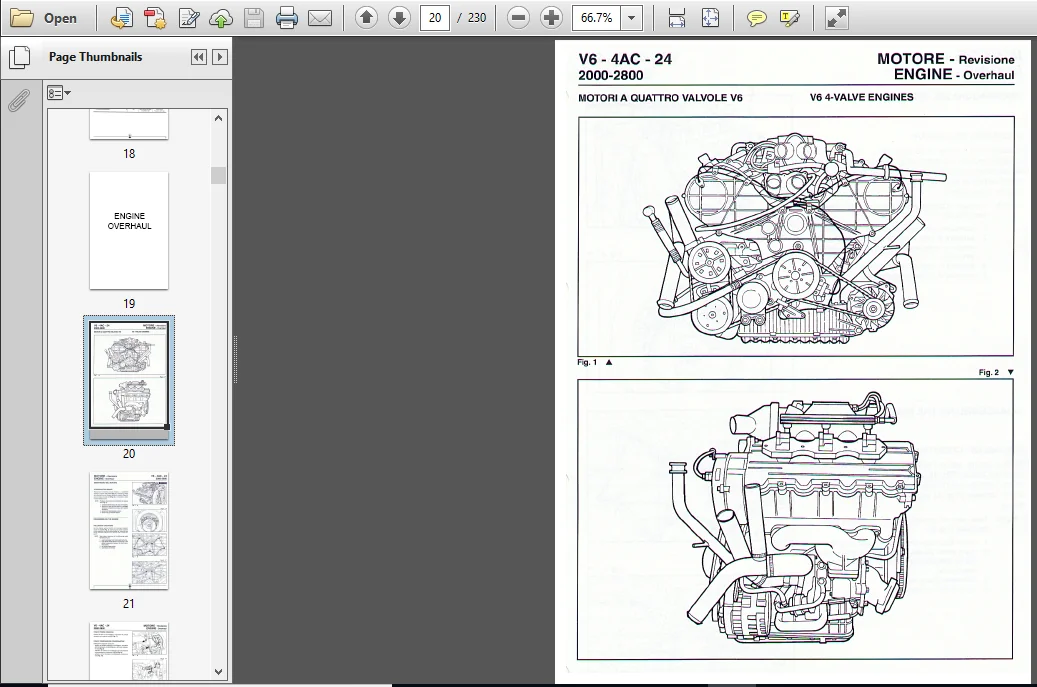Open the Attachments paperclip panel
This screenshot has width=1037, height=687.
(19, 101)
